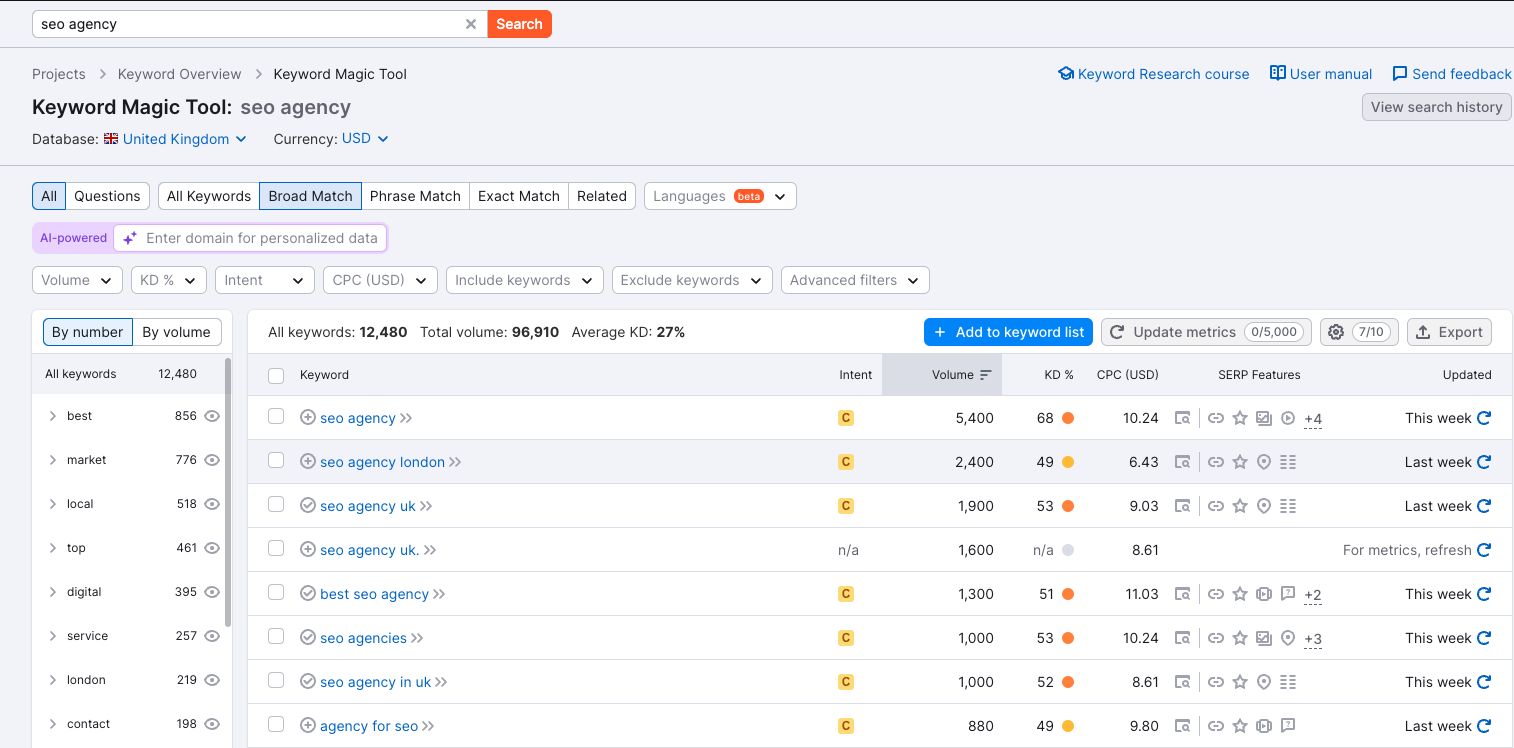Tick the checkbox for best seo agency
Viewport: 1514px width, 748px height.
(275, 593)
